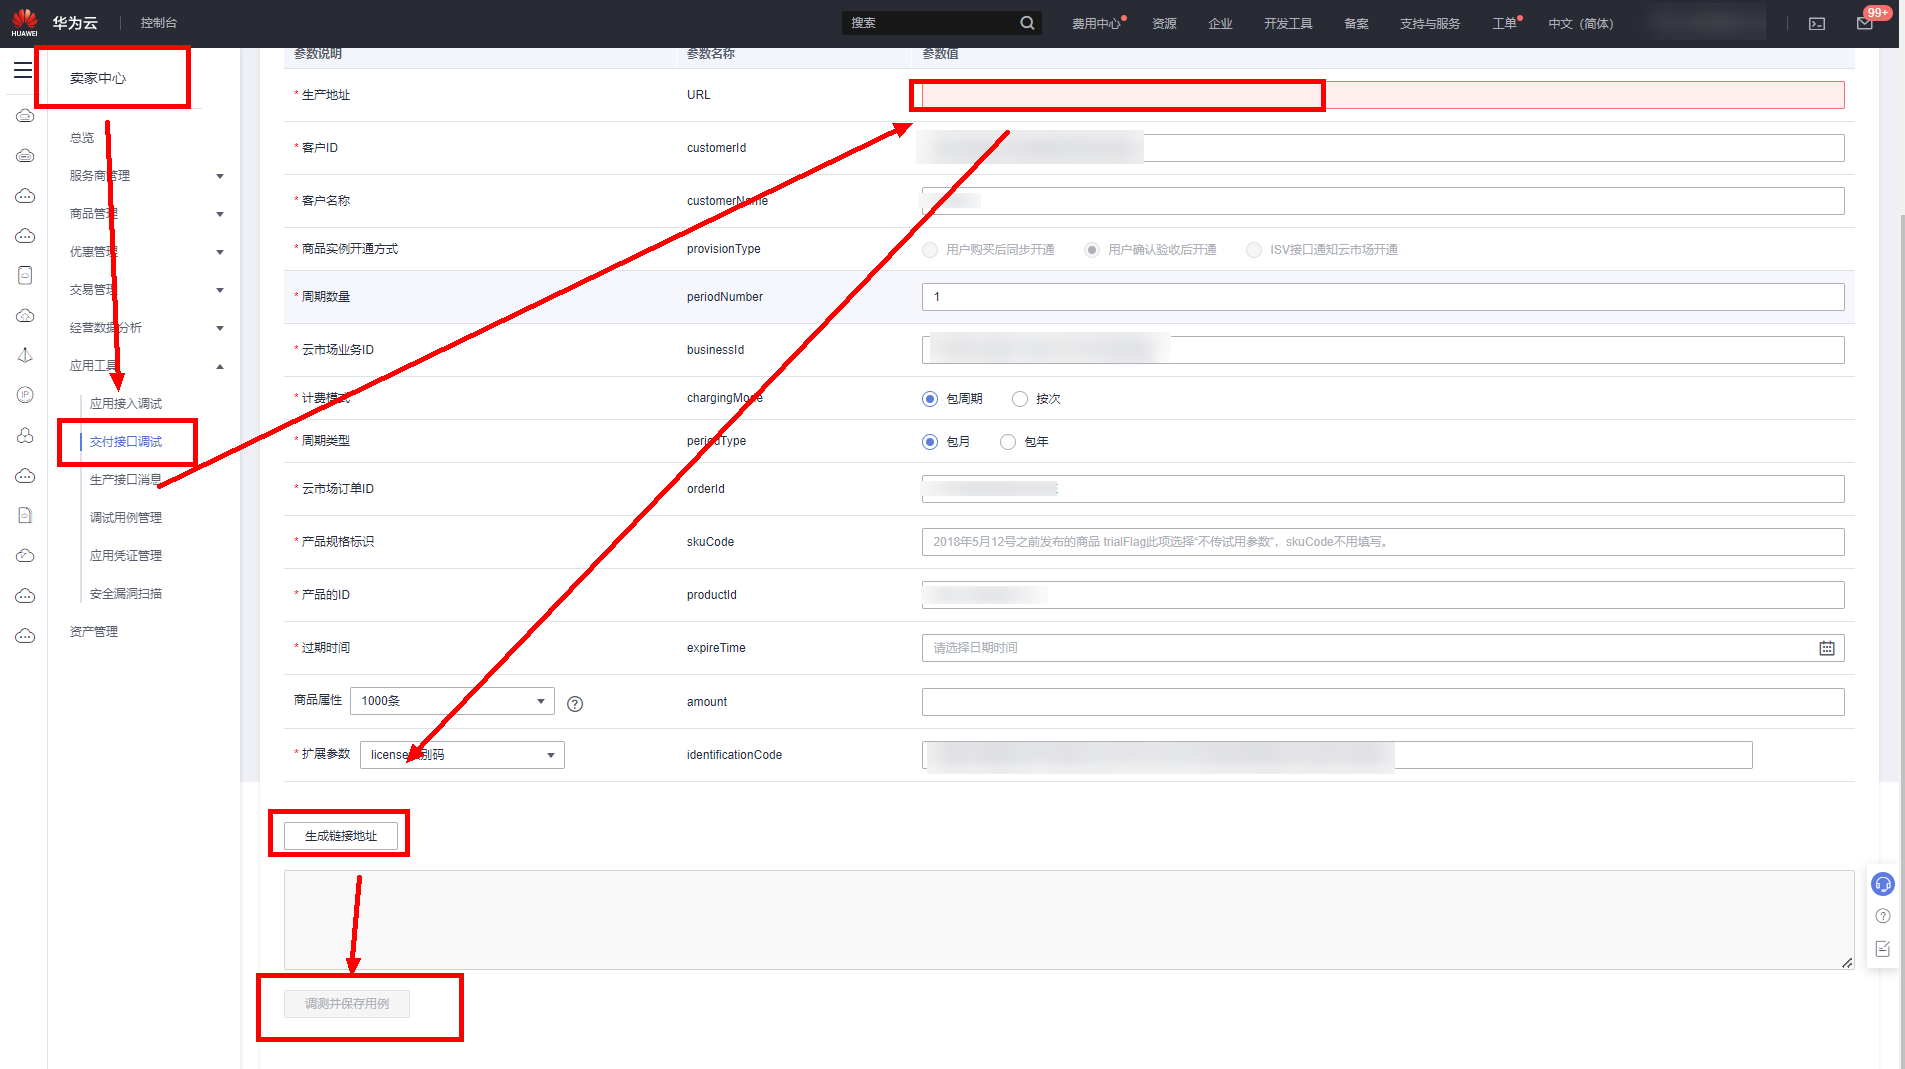Open 调试用例管理 in the sidebar

[x=126, y=518]
